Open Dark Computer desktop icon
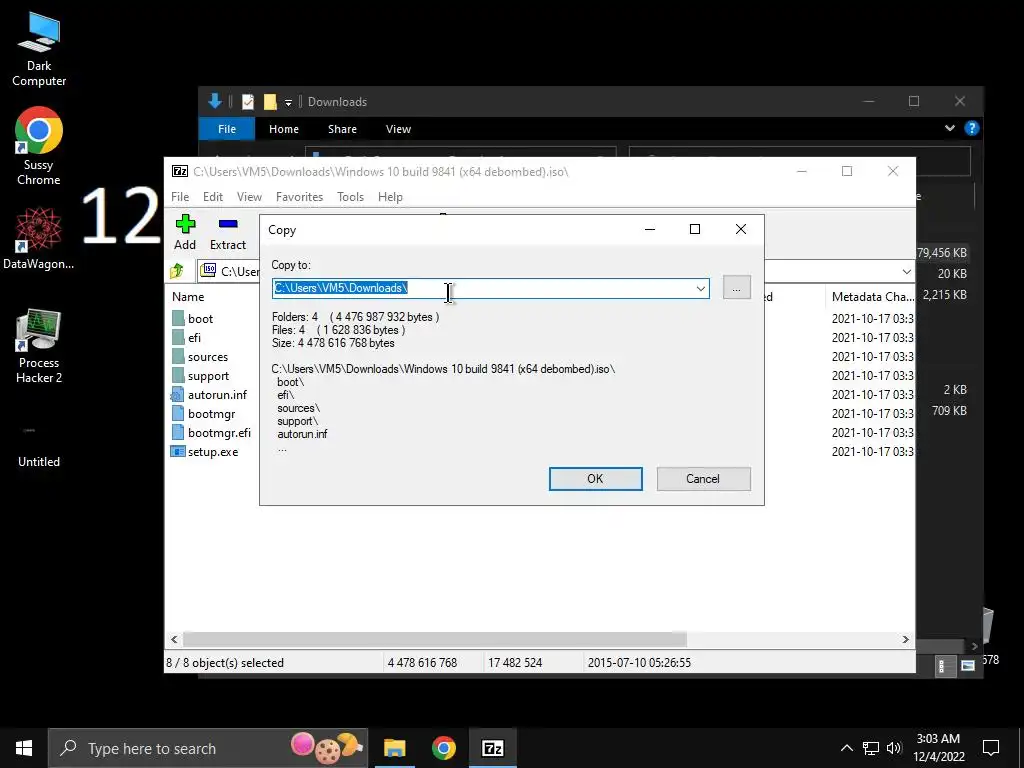The height and width of the screenshot is (768, 1024). [x=39, y=50]
